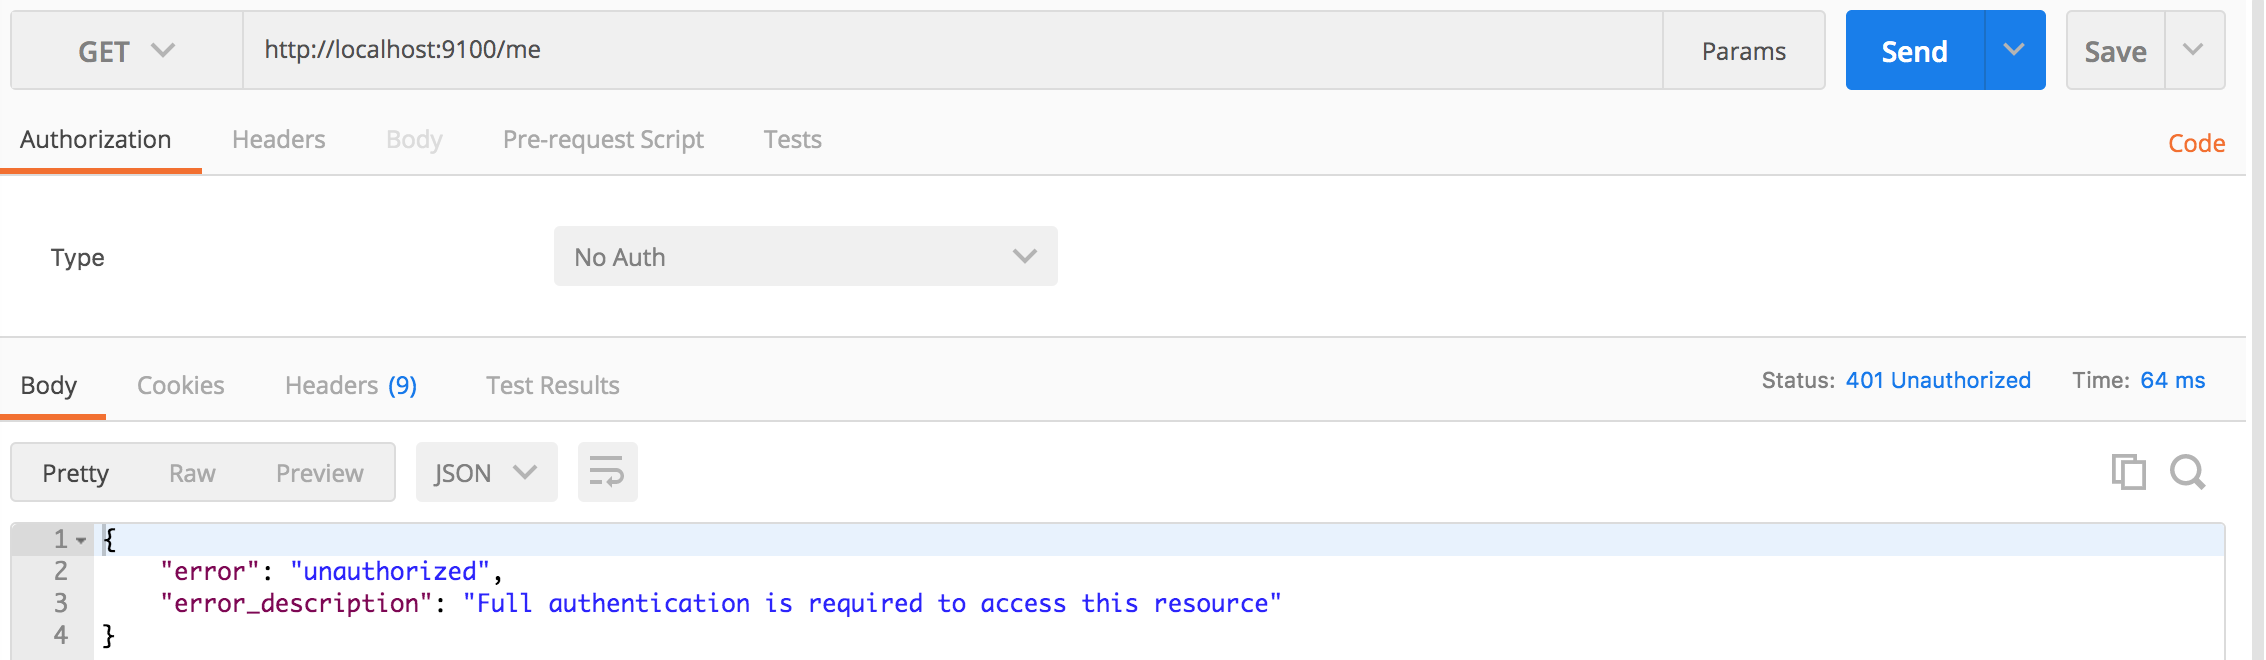Collapse line 1 of the JSON response
The height and width of the screenshot is (660, 2266).
click(x=79, y=538)
